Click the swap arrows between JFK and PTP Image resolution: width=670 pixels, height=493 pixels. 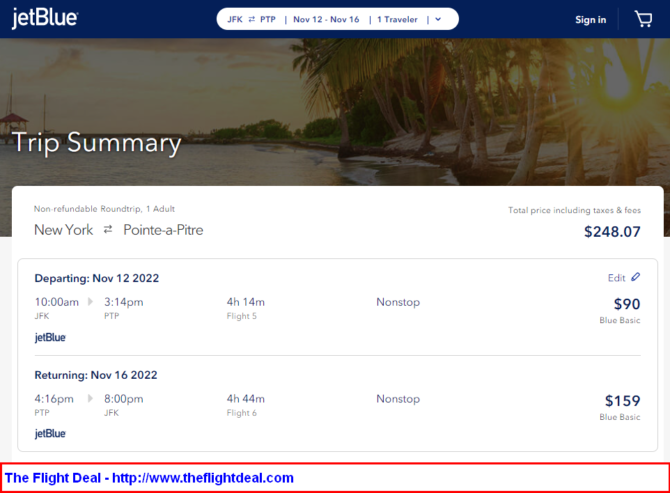coord(252,19)
